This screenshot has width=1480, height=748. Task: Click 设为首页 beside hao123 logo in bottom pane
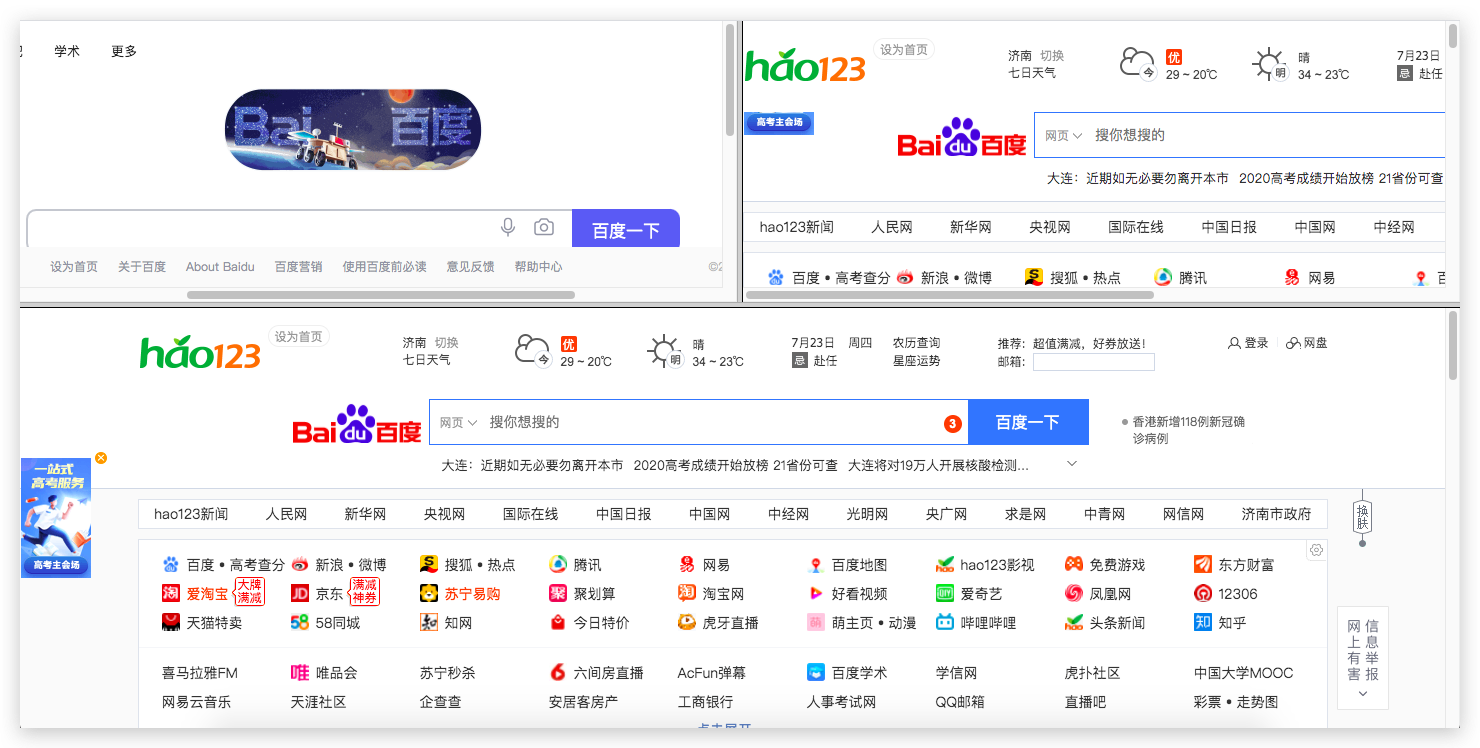pyautogui.click(x=299, y=337)
